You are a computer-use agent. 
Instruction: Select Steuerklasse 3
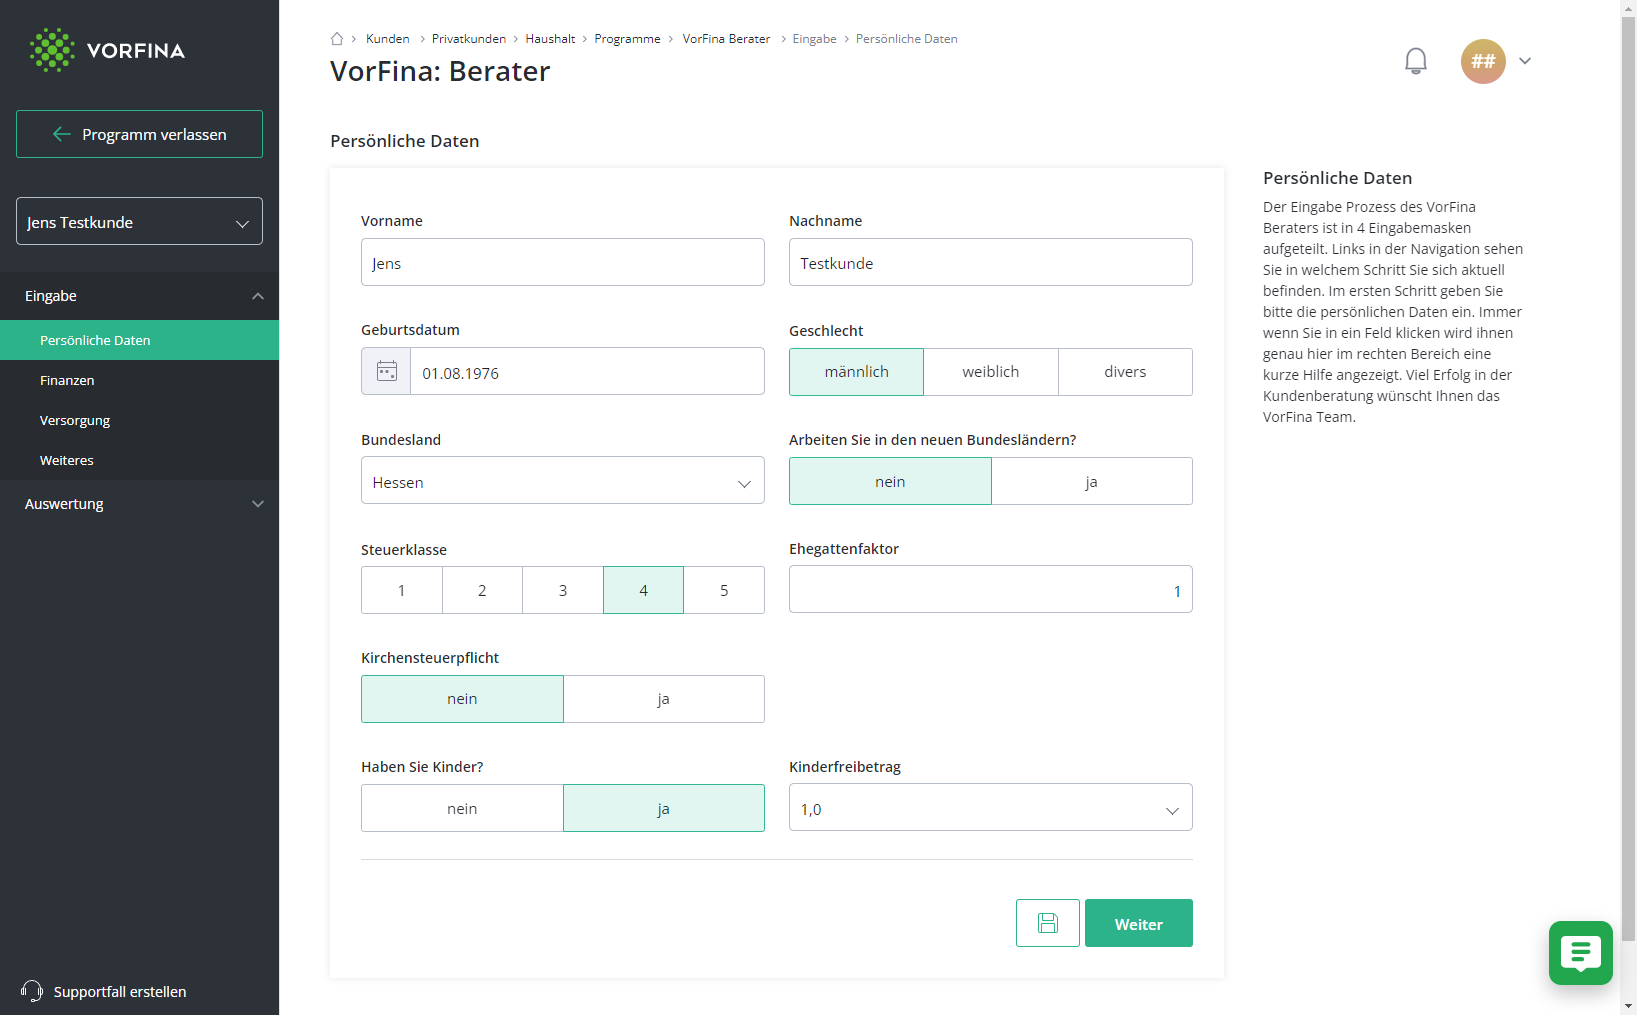click(563, 590)
